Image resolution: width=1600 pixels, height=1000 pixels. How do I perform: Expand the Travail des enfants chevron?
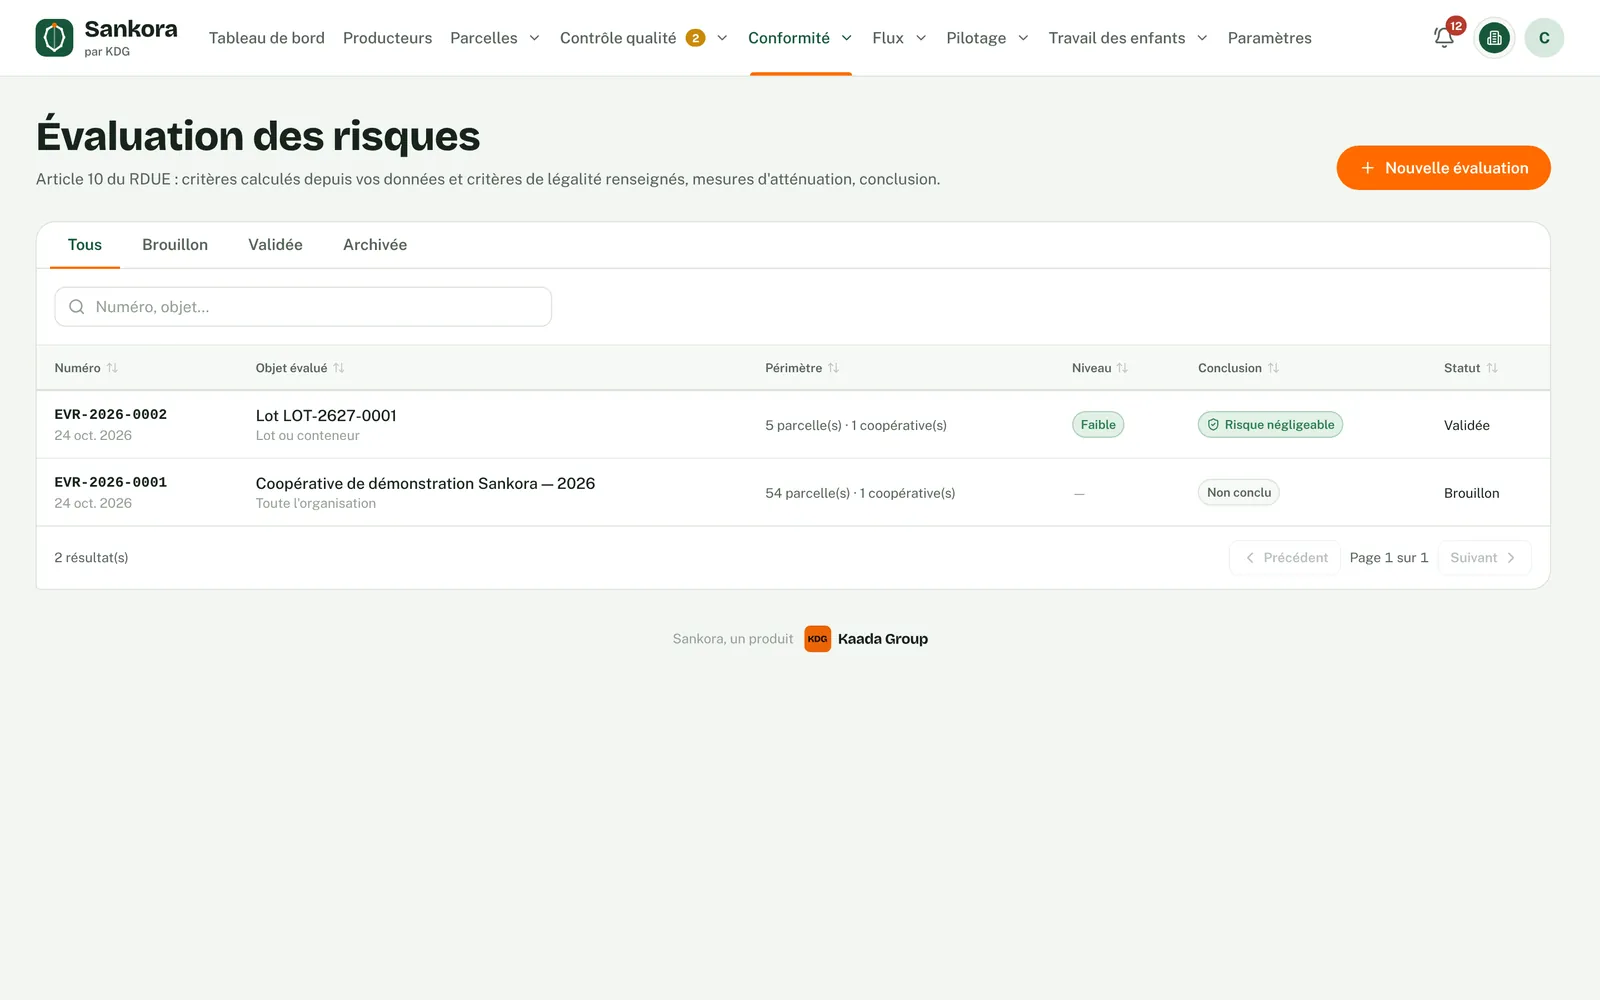(x=1202, y=38)
